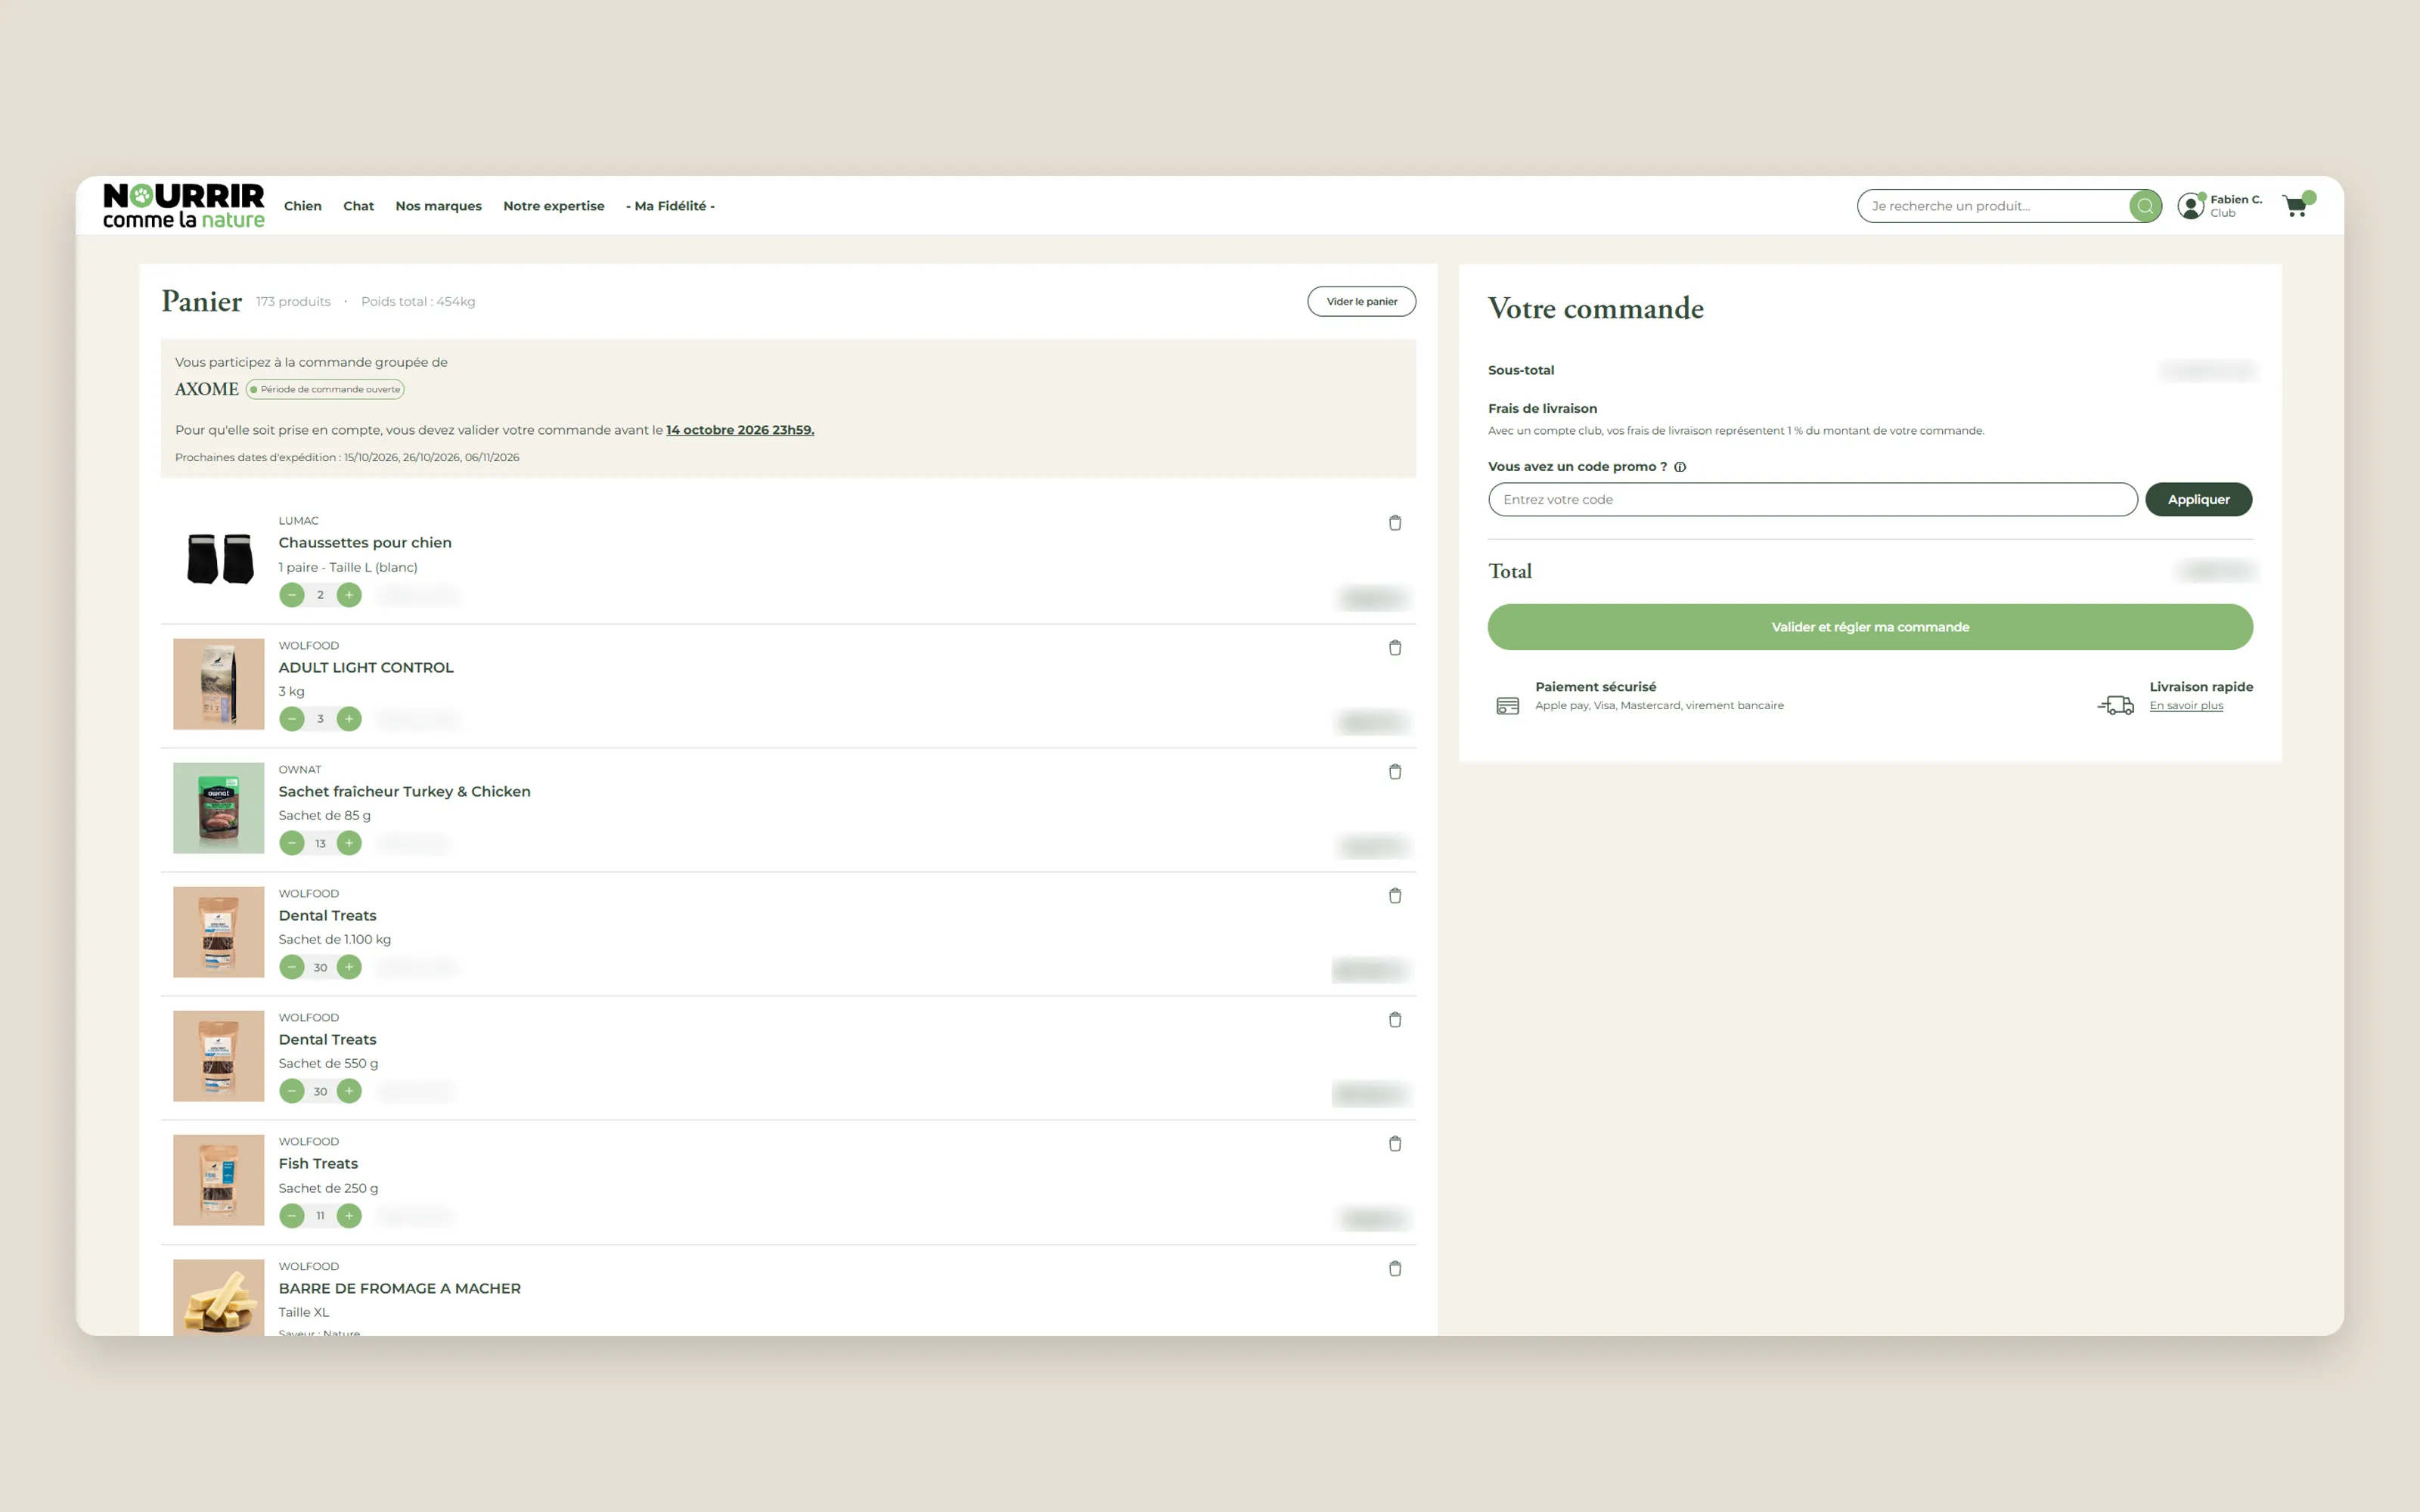Screen dimensions: 2420x1512
Task: Decrease quantity of ADULT LIGHT CONTROL
Action: 292,719
